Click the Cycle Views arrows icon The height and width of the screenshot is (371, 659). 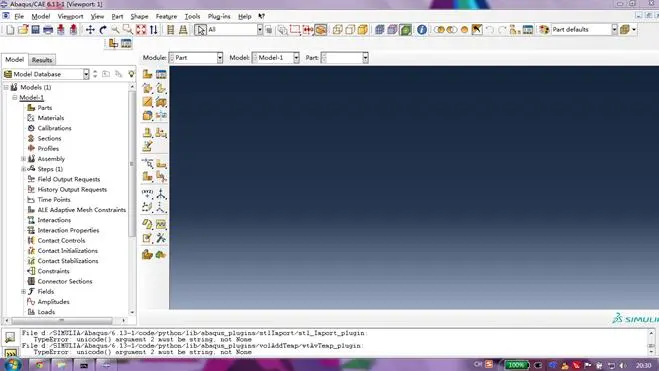coord(153,30)
